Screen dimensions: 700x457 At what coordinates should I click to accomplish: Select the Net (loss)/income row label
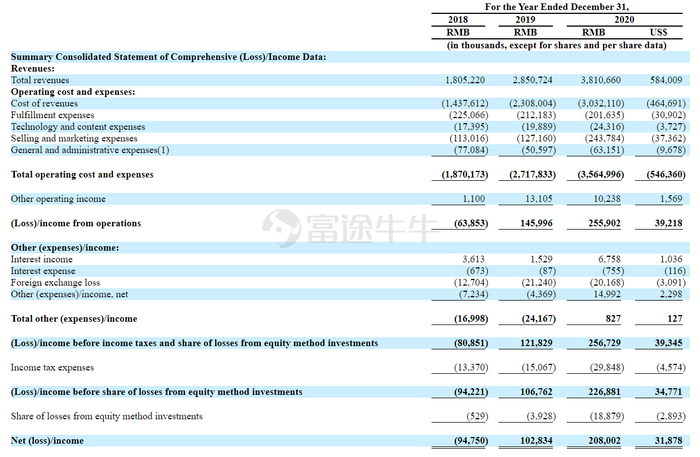click(47, 440)
